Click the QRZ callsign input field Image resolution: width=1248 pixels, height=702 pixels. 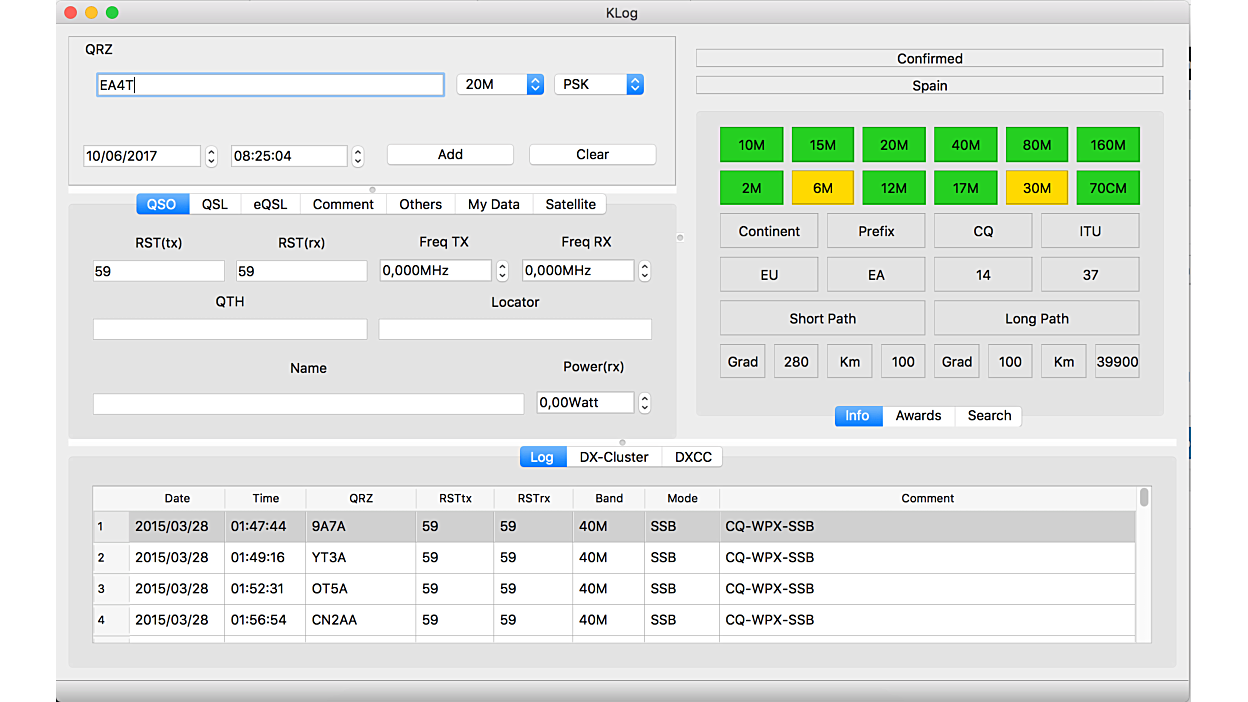270,85
